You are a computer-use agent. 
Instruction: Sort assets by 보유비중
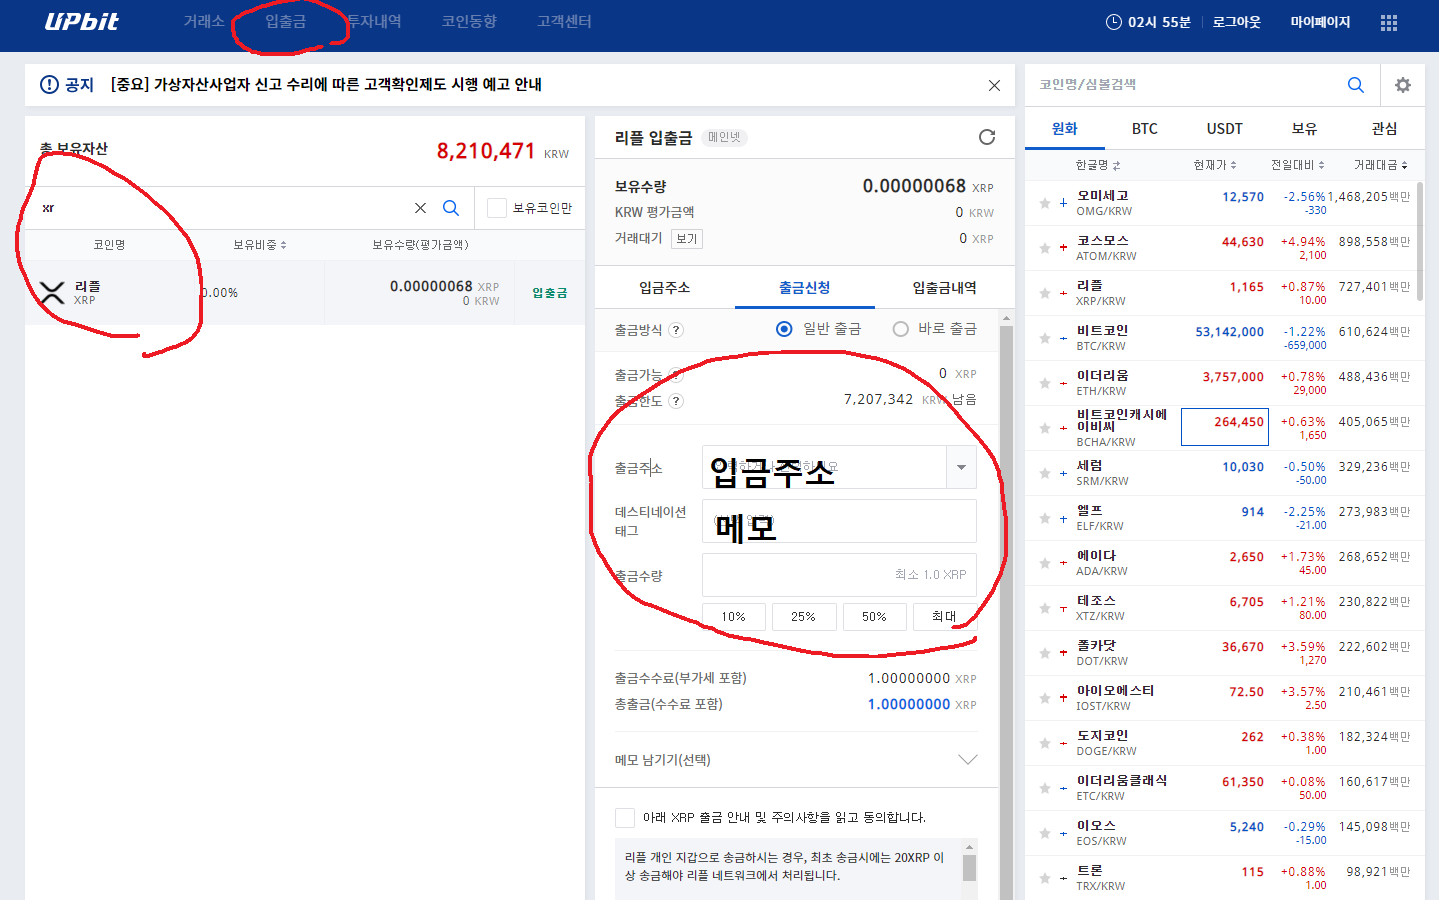pos(260,245)
